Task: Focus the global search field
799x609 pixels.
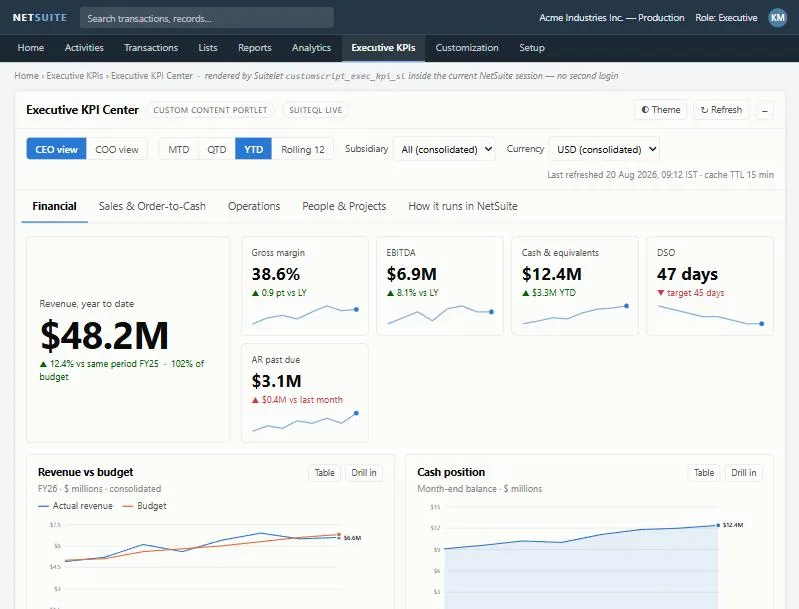Action: click(x=207, y=18)
